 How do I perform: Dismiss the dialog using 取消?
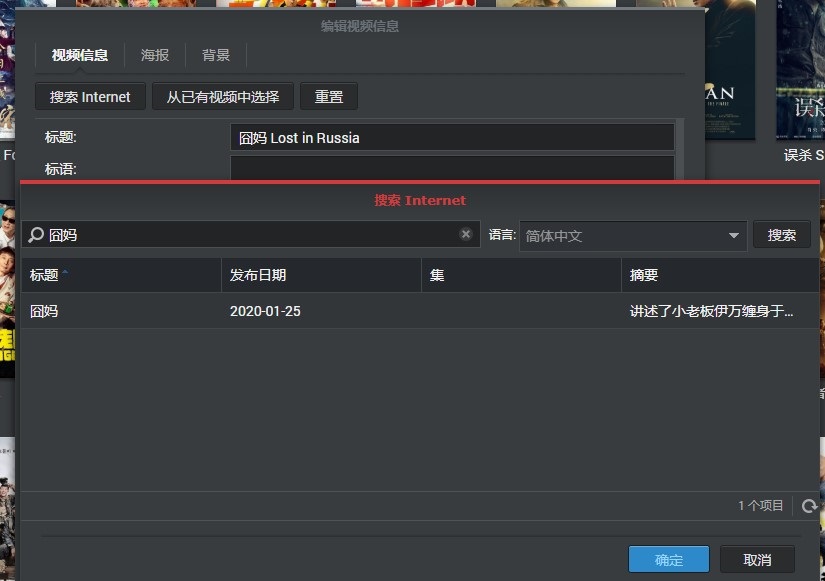(x=757, y=559)
